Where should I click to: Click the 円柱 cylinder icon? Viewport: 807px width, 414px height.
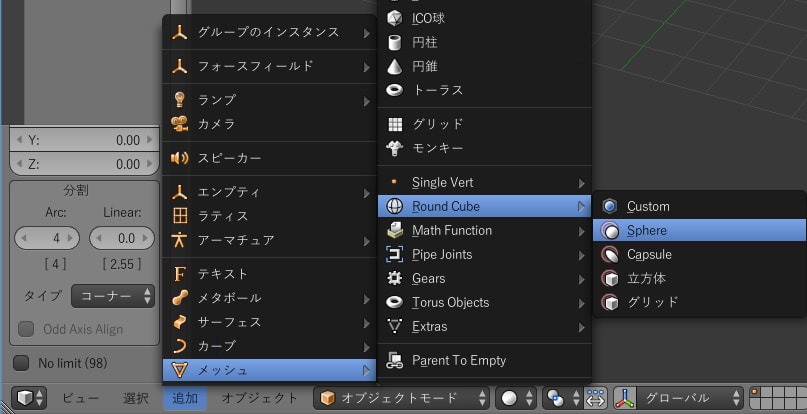(394, 42)
